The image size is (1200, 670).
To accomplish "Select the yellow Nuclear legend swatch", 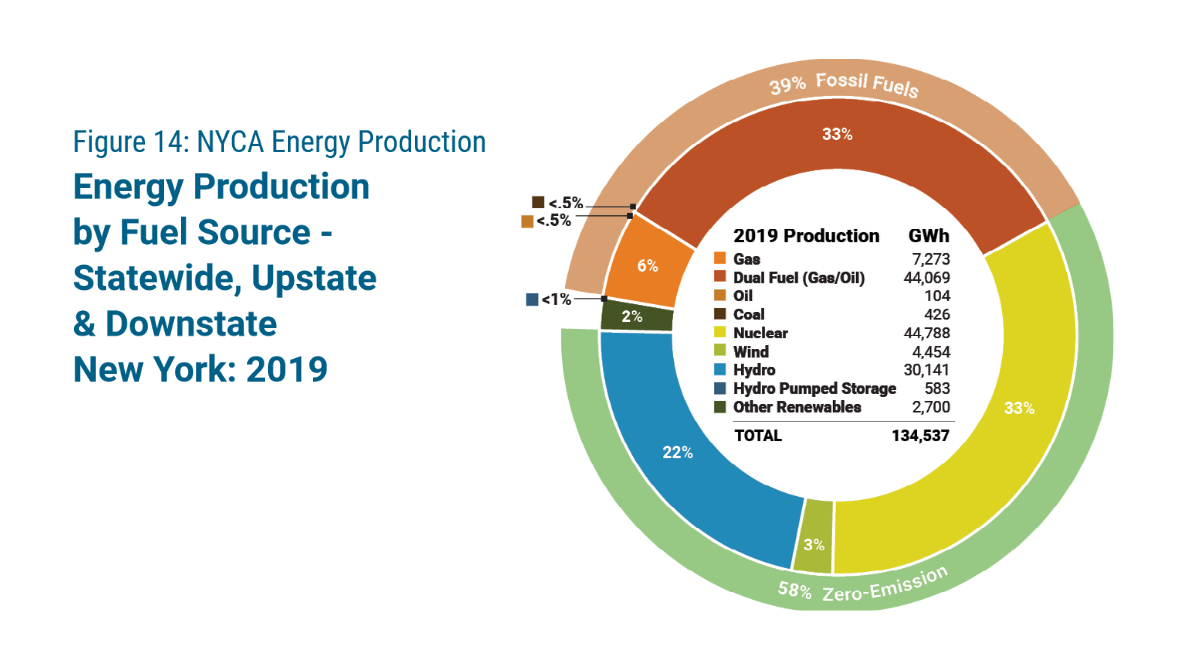I will pos(719,333).
